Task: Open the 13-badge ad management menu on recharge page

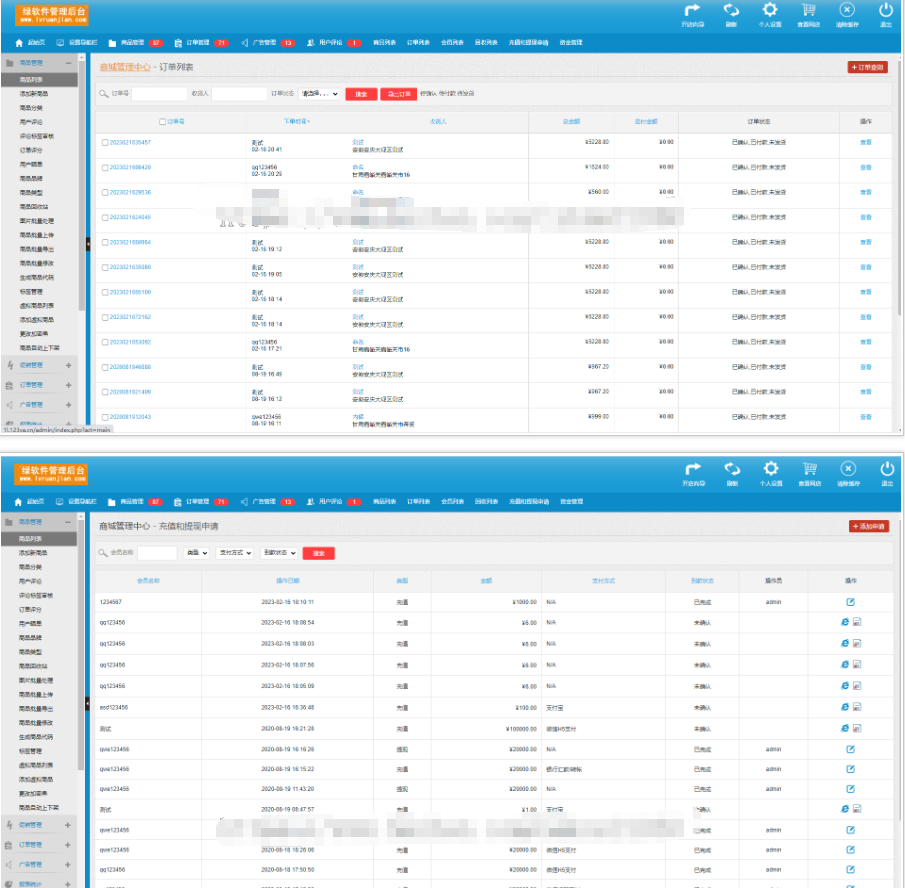Action: click(x=266, y=500)
